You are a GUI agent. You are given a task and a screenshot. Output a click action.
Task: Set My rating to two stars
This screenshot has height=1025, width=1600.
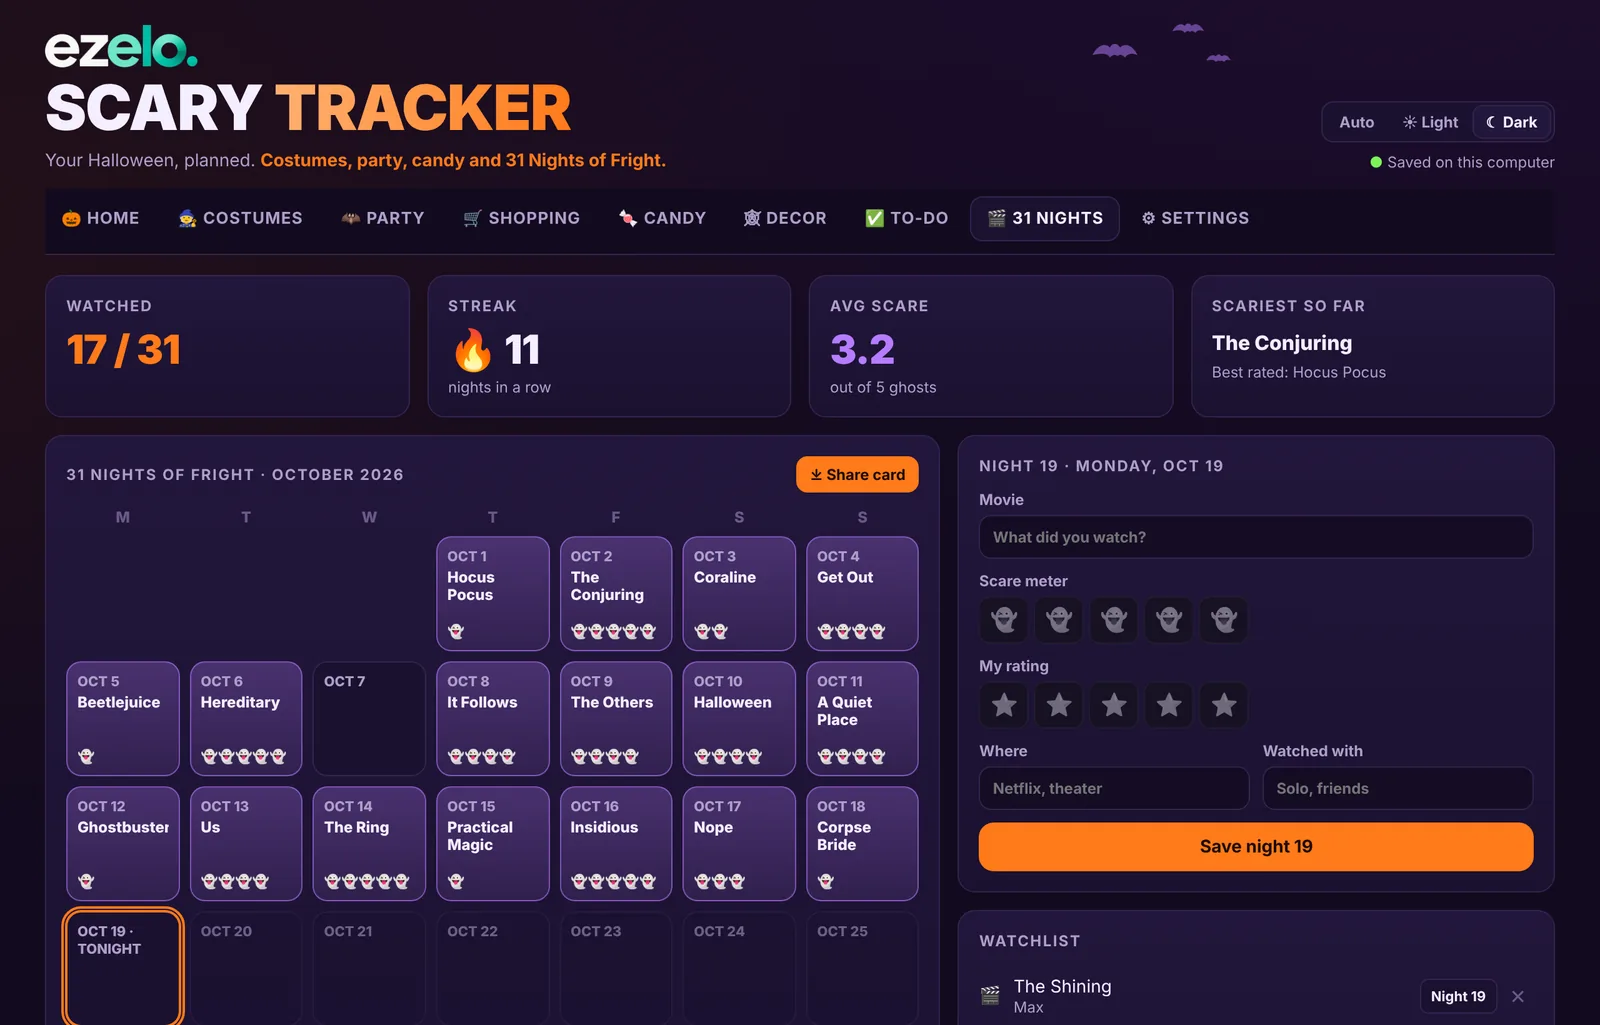click(x=1059, y=705)
